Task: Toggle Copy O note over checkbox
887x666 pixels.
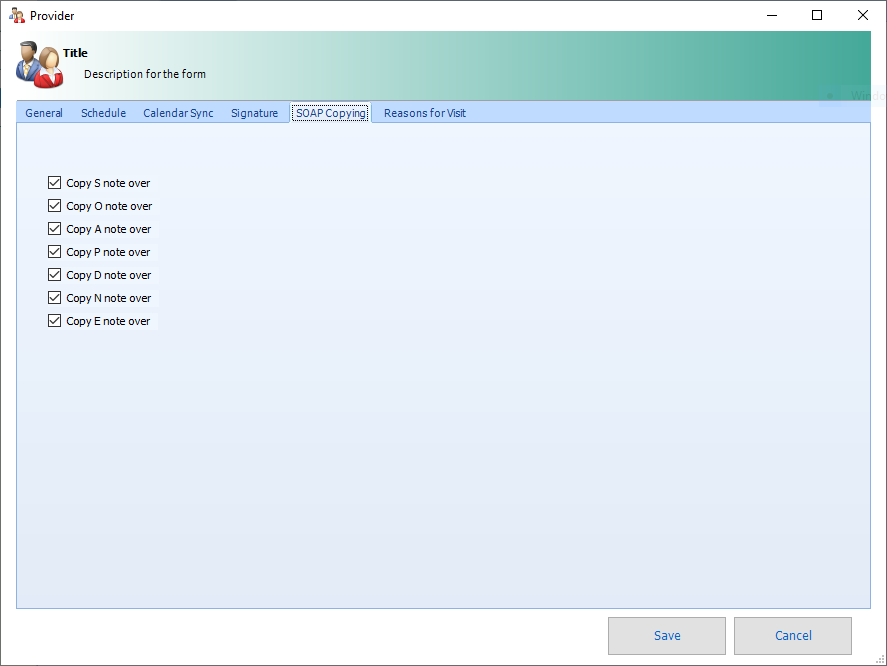Action: pos(55,206)
